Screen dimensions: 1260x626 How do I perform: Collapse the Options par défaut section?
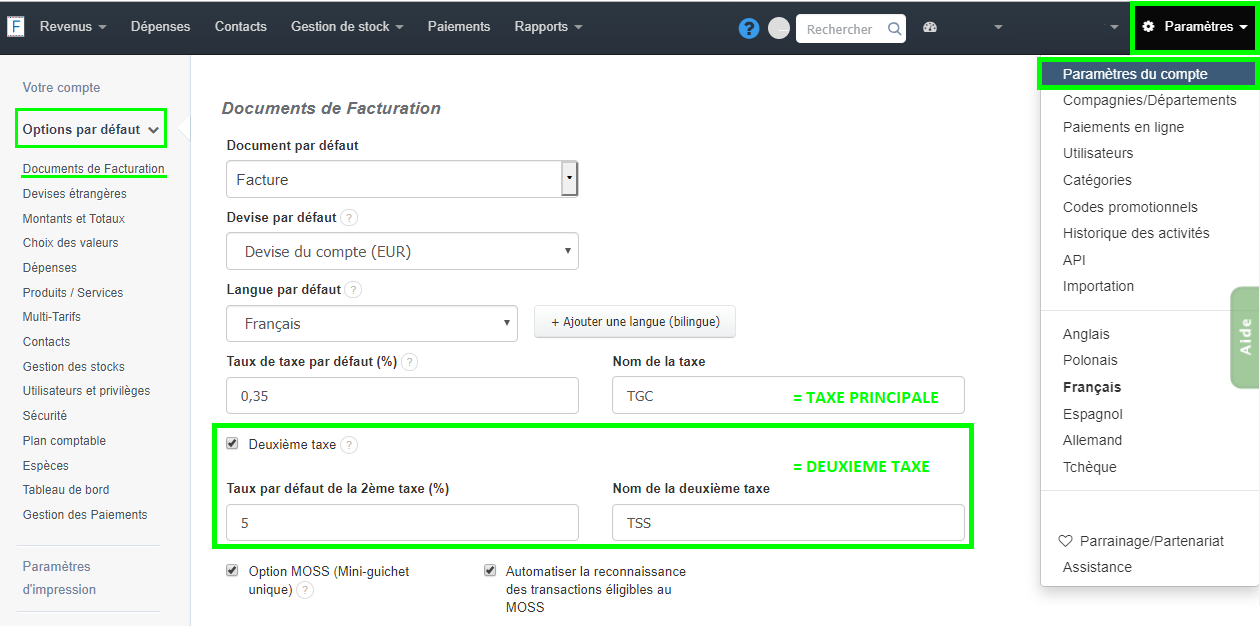click(90, 128)
